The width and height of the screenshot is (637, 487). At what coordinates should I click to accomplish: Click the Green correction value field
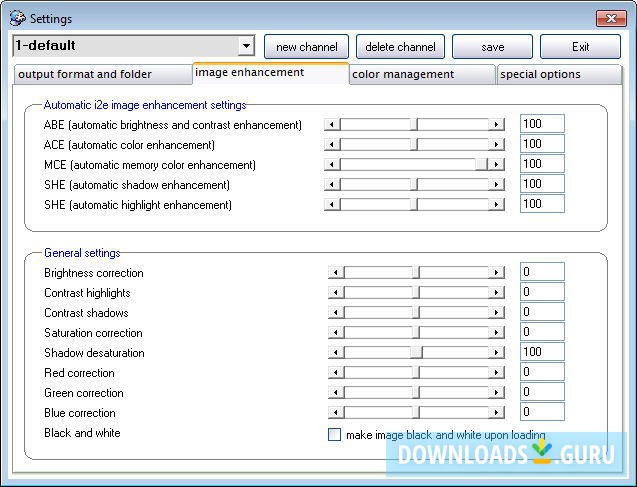(542, 392)
